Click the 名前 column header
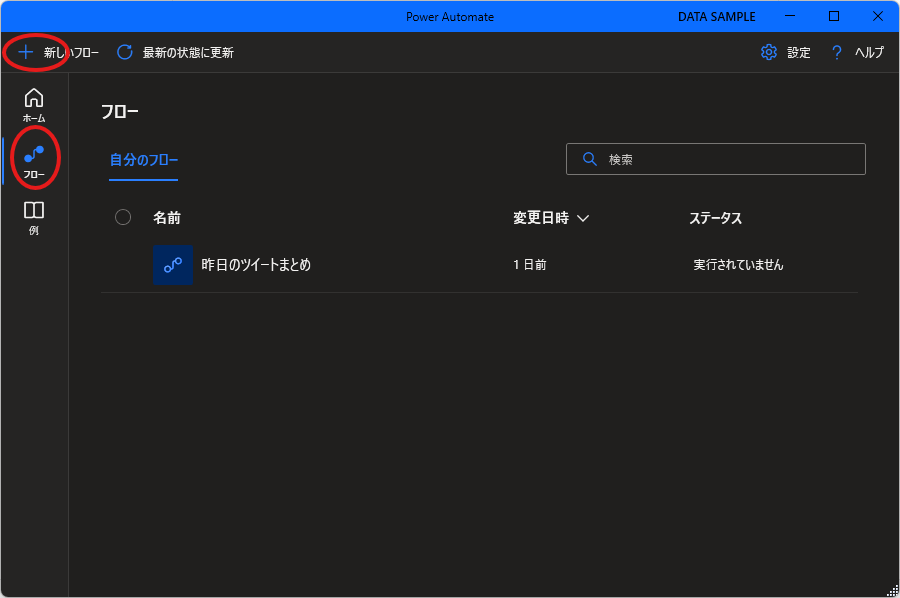This screenshot has width=900, height=598. [167, 218]
